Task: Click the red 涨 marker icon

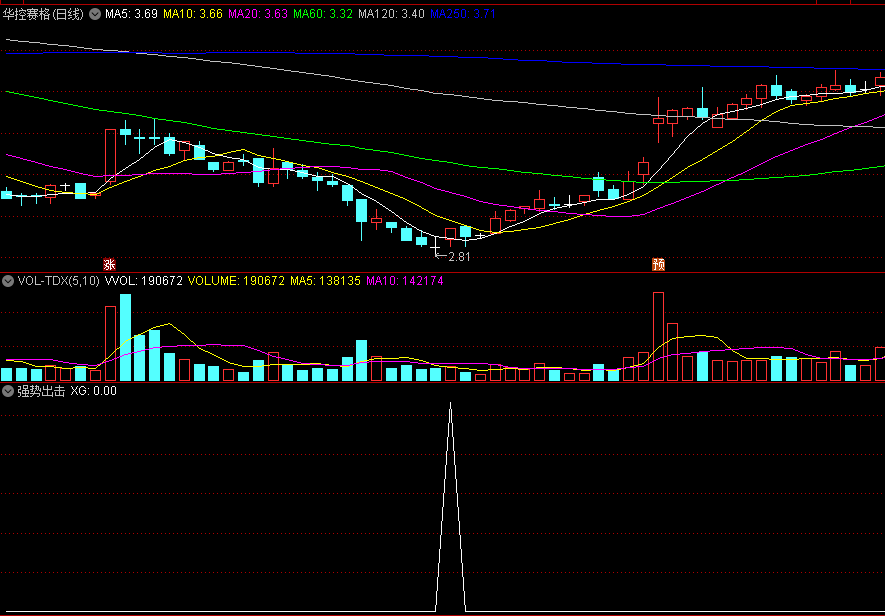Action: [109, 265]
